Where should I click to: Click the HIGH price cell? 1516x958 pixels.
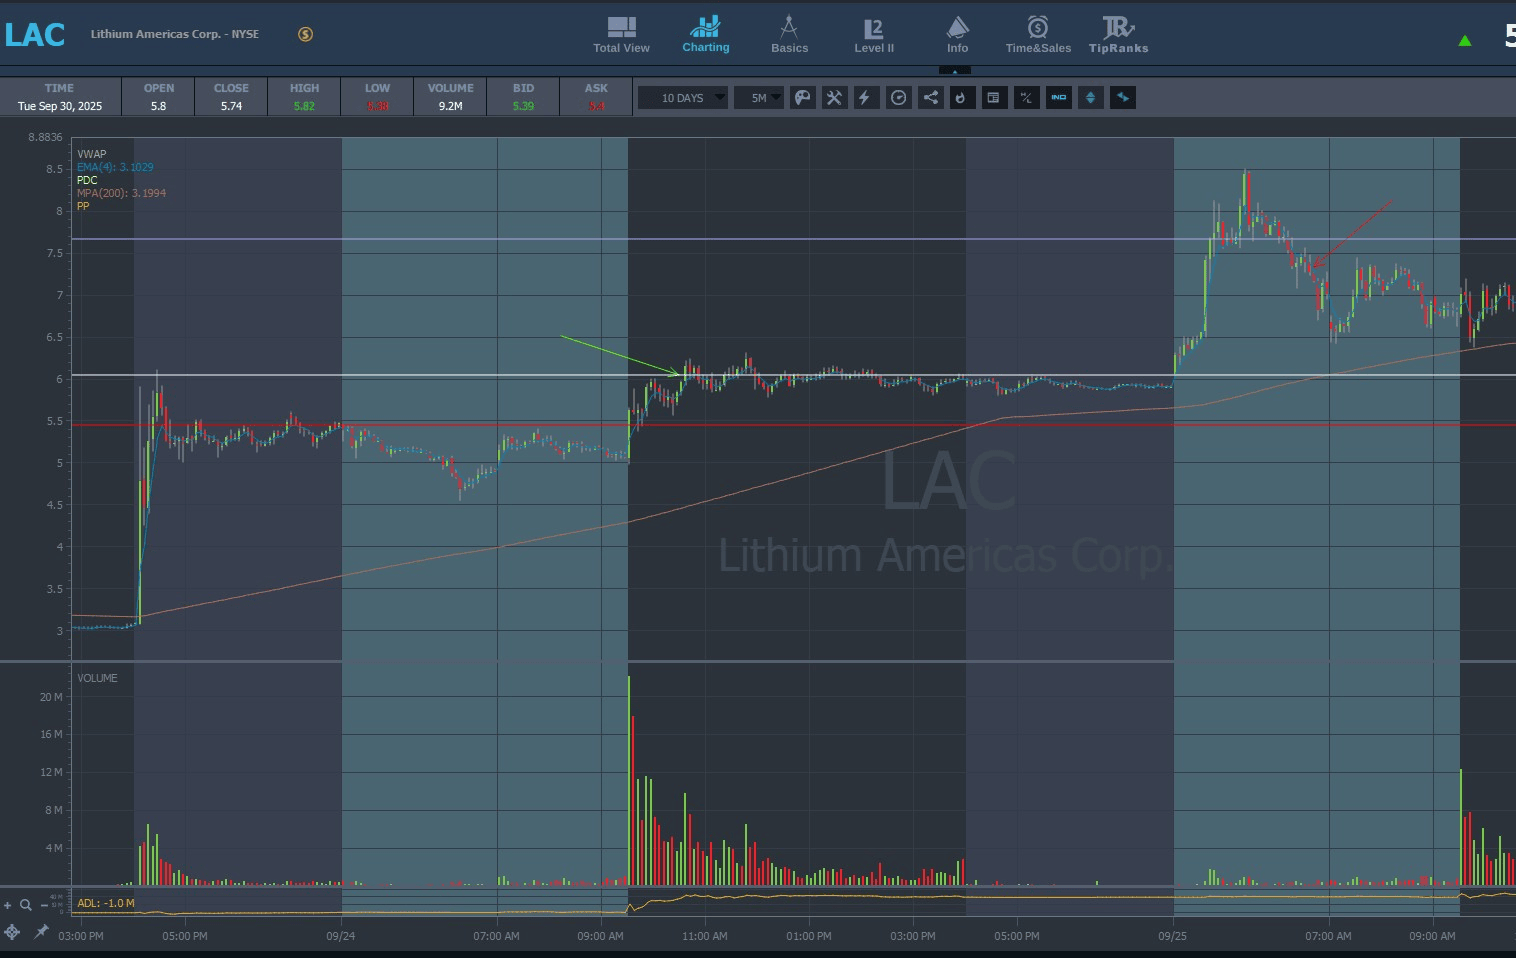304,97
